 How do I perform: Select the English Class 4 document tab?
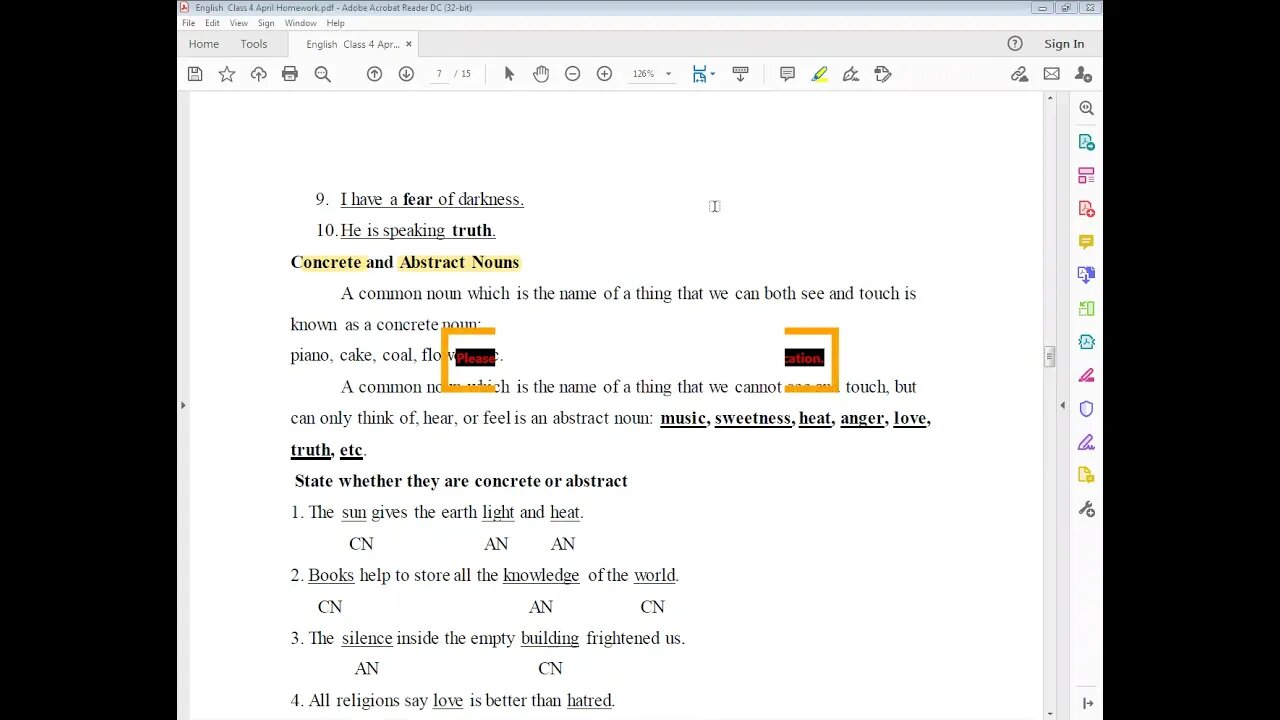[352, 44]
